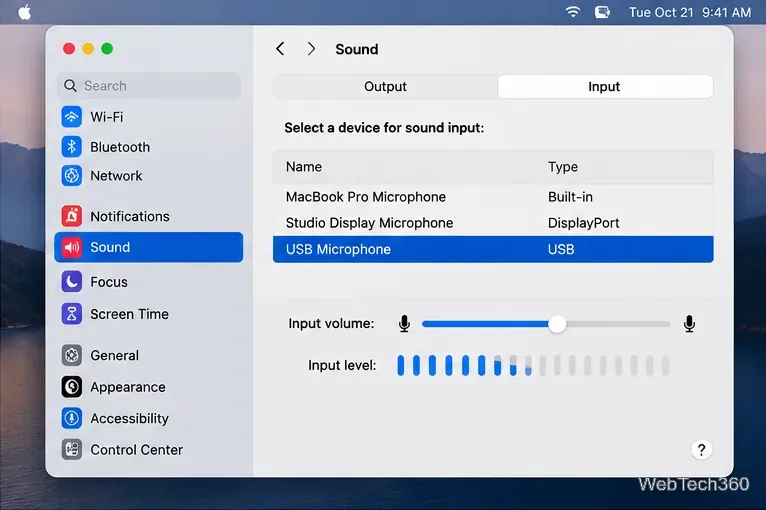
Task: Click the yellow minimize window button
Action: tap(88, 49)
